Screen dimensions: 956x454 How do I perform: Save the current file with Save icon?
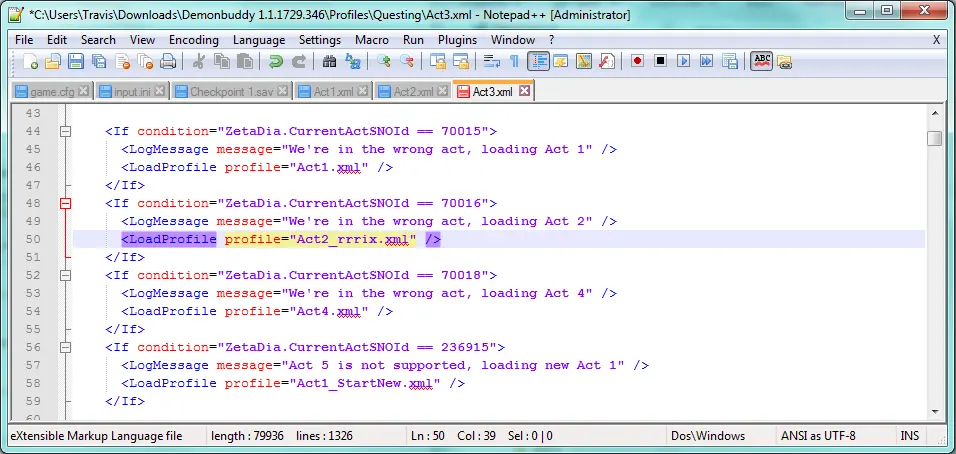click(76, 61)
